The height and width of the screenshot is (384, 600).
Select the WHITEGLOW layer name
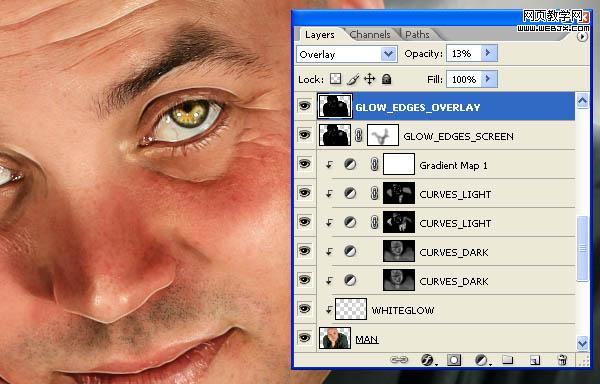(x=403, y=310)
